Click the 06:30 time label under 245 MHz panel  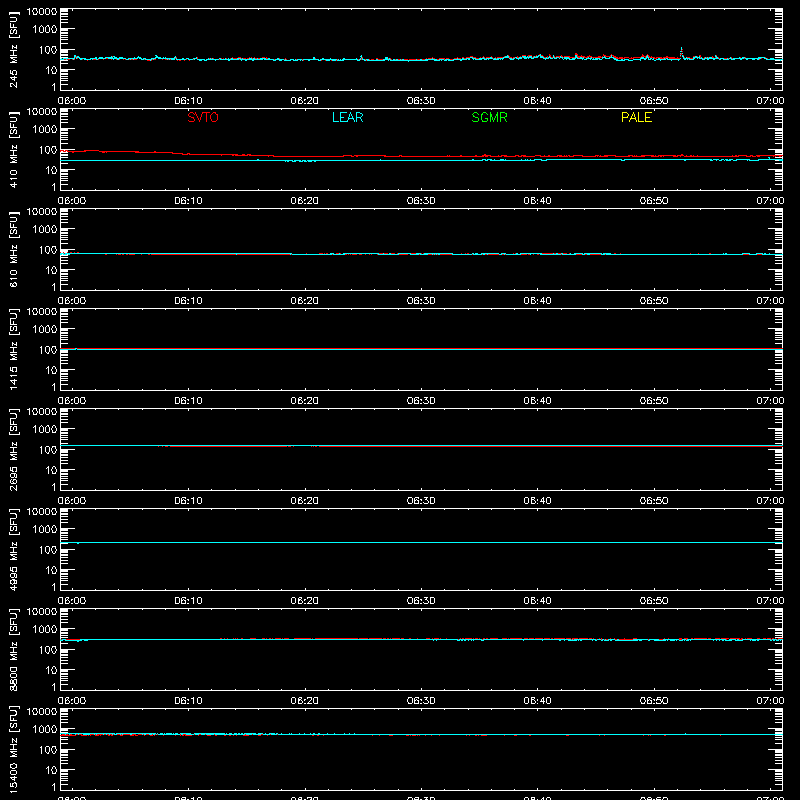click(x=421, y=101)
